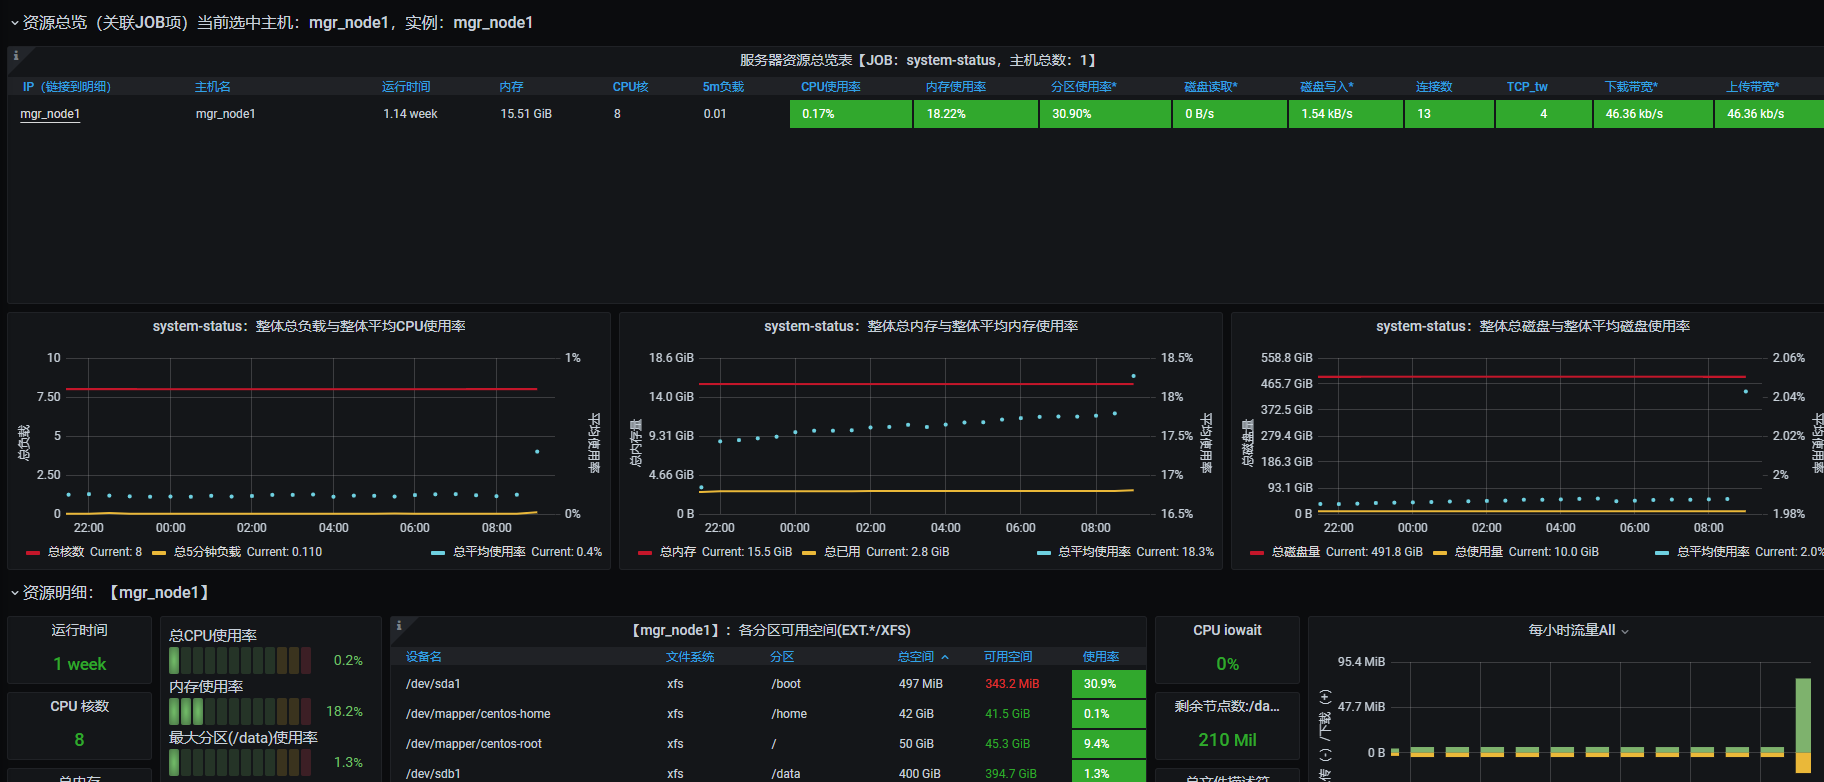This screenshot has width=1824, height=782.
Task: Sort overview table by 5m负载 column
Action: pos(723,87)
